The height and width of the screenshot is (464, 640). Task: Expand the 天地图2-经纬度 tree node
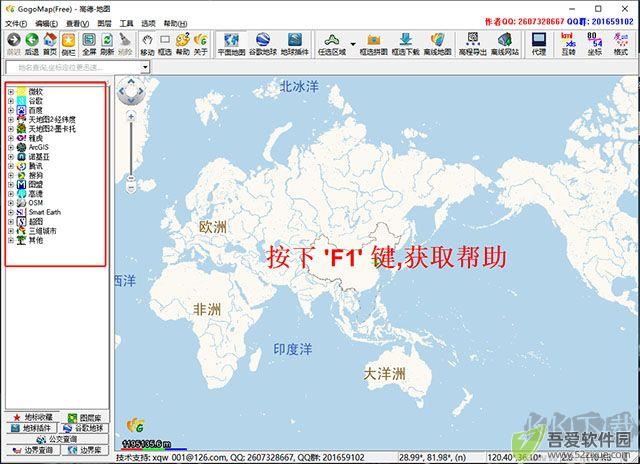(x=11, y=120)
